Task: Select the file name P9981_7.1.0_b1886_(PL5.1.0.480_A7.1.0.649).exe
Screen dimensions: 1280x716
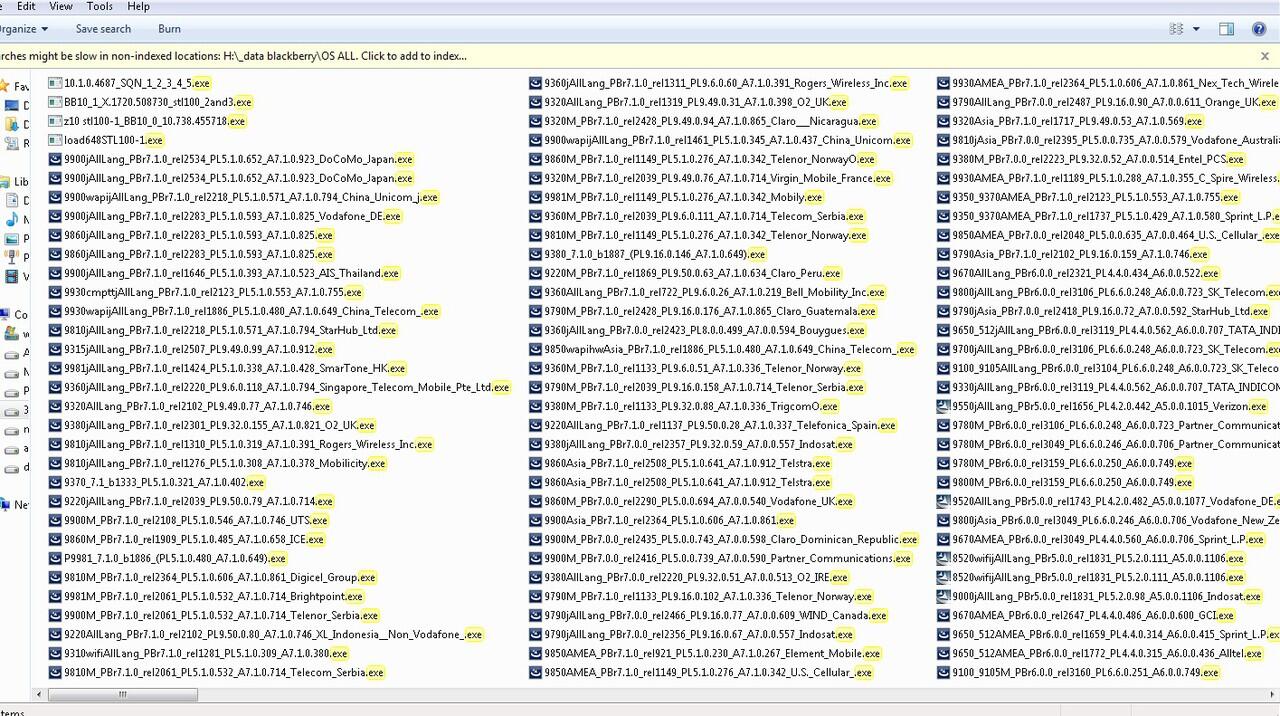Action: pos(175,558)
